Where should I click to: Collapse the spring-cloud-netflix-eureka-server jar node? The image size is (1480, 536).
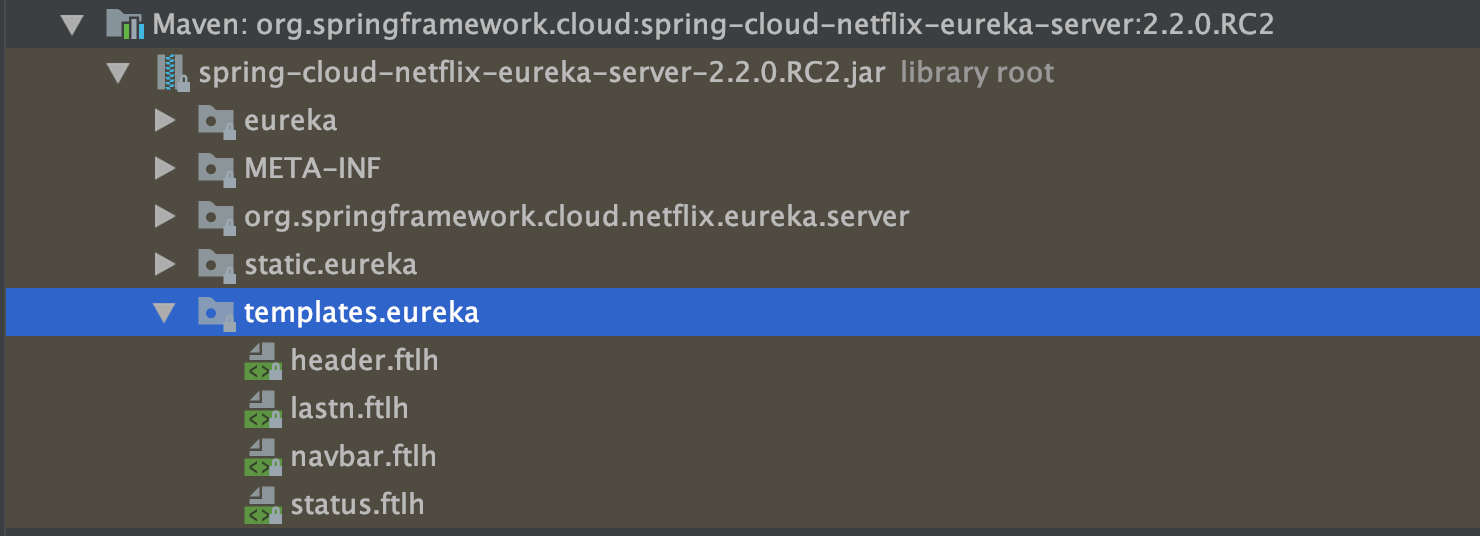pyautogui.click(x=118, y=73)
